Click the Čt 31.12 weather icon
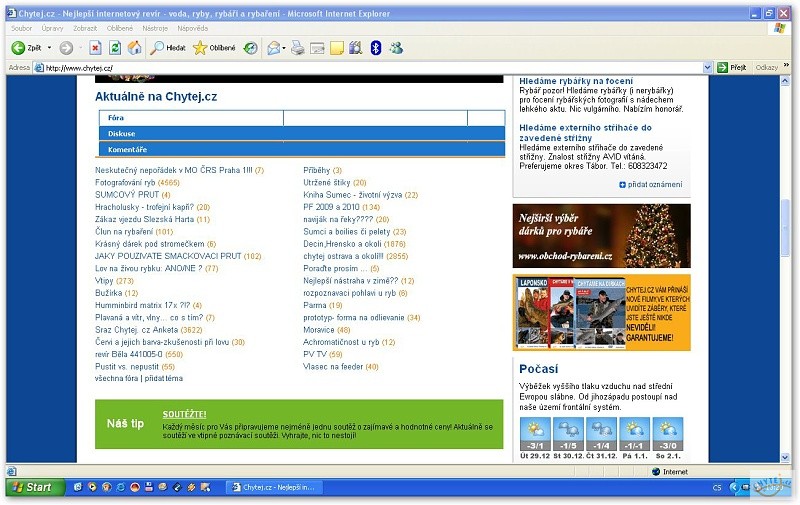This screenshot has width=800, height=505. (602, 434)
